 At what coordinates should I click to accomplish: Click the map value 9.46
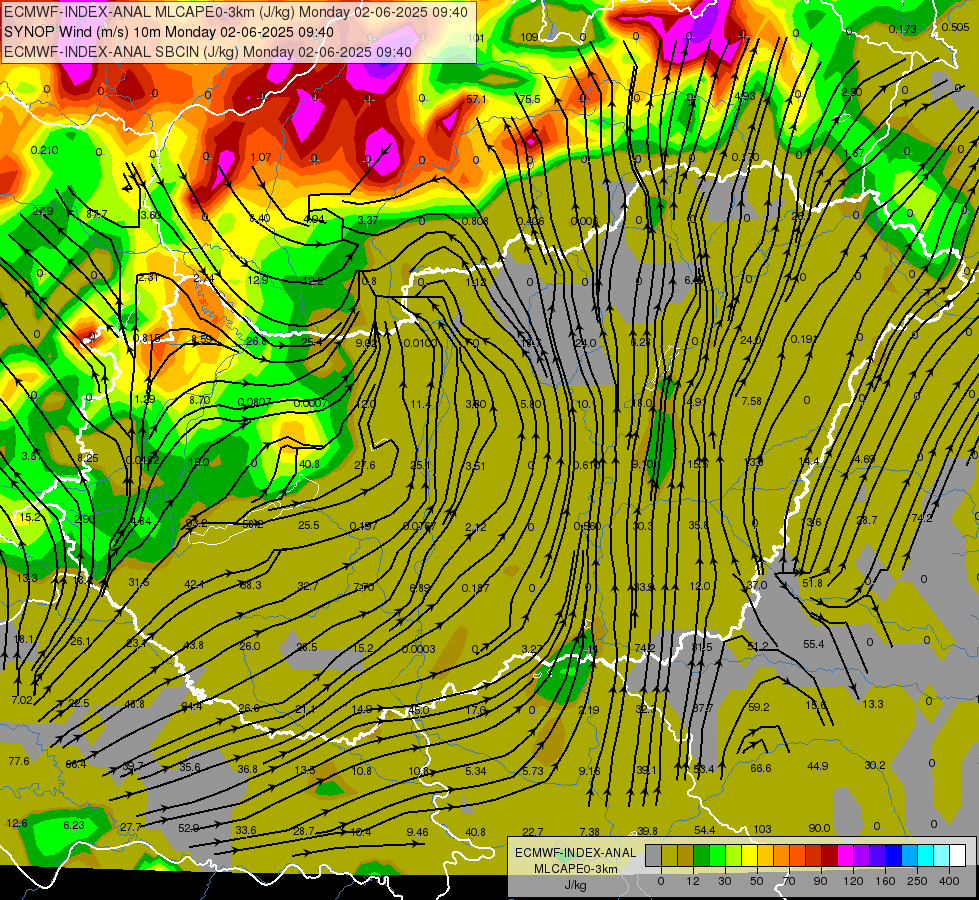pos(417,831)
